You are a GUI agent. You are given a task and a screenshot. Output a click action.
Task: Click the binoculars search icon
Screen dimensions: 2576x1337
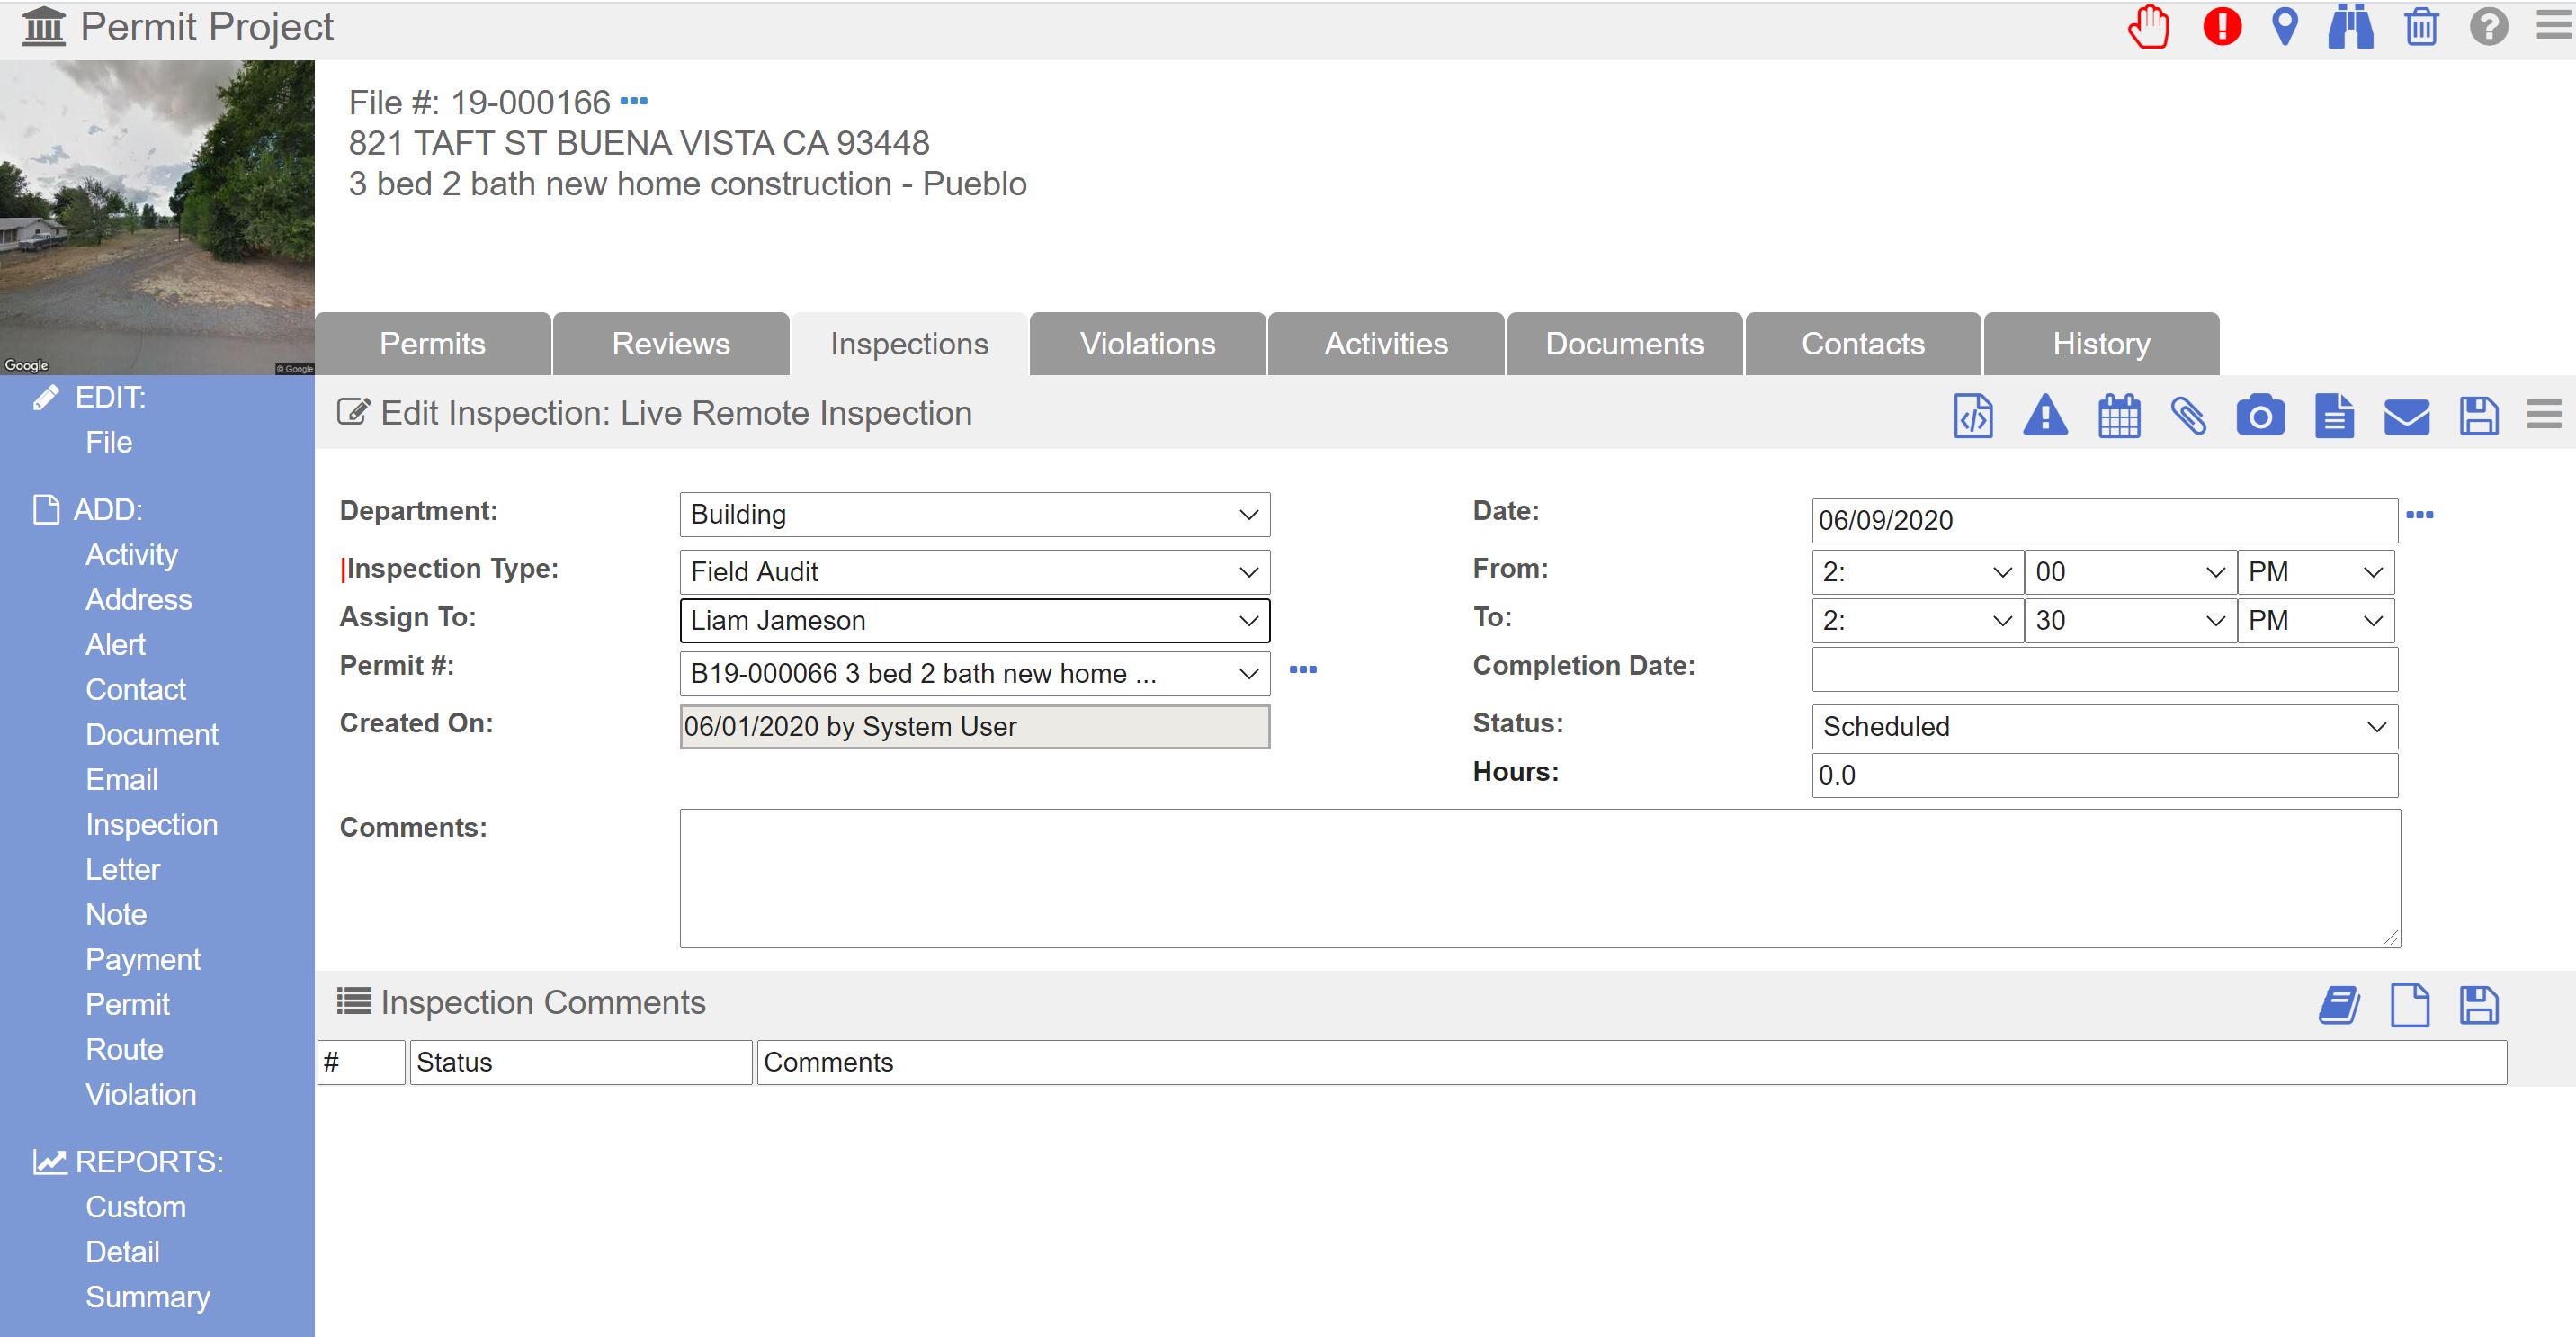point(2350,27)
